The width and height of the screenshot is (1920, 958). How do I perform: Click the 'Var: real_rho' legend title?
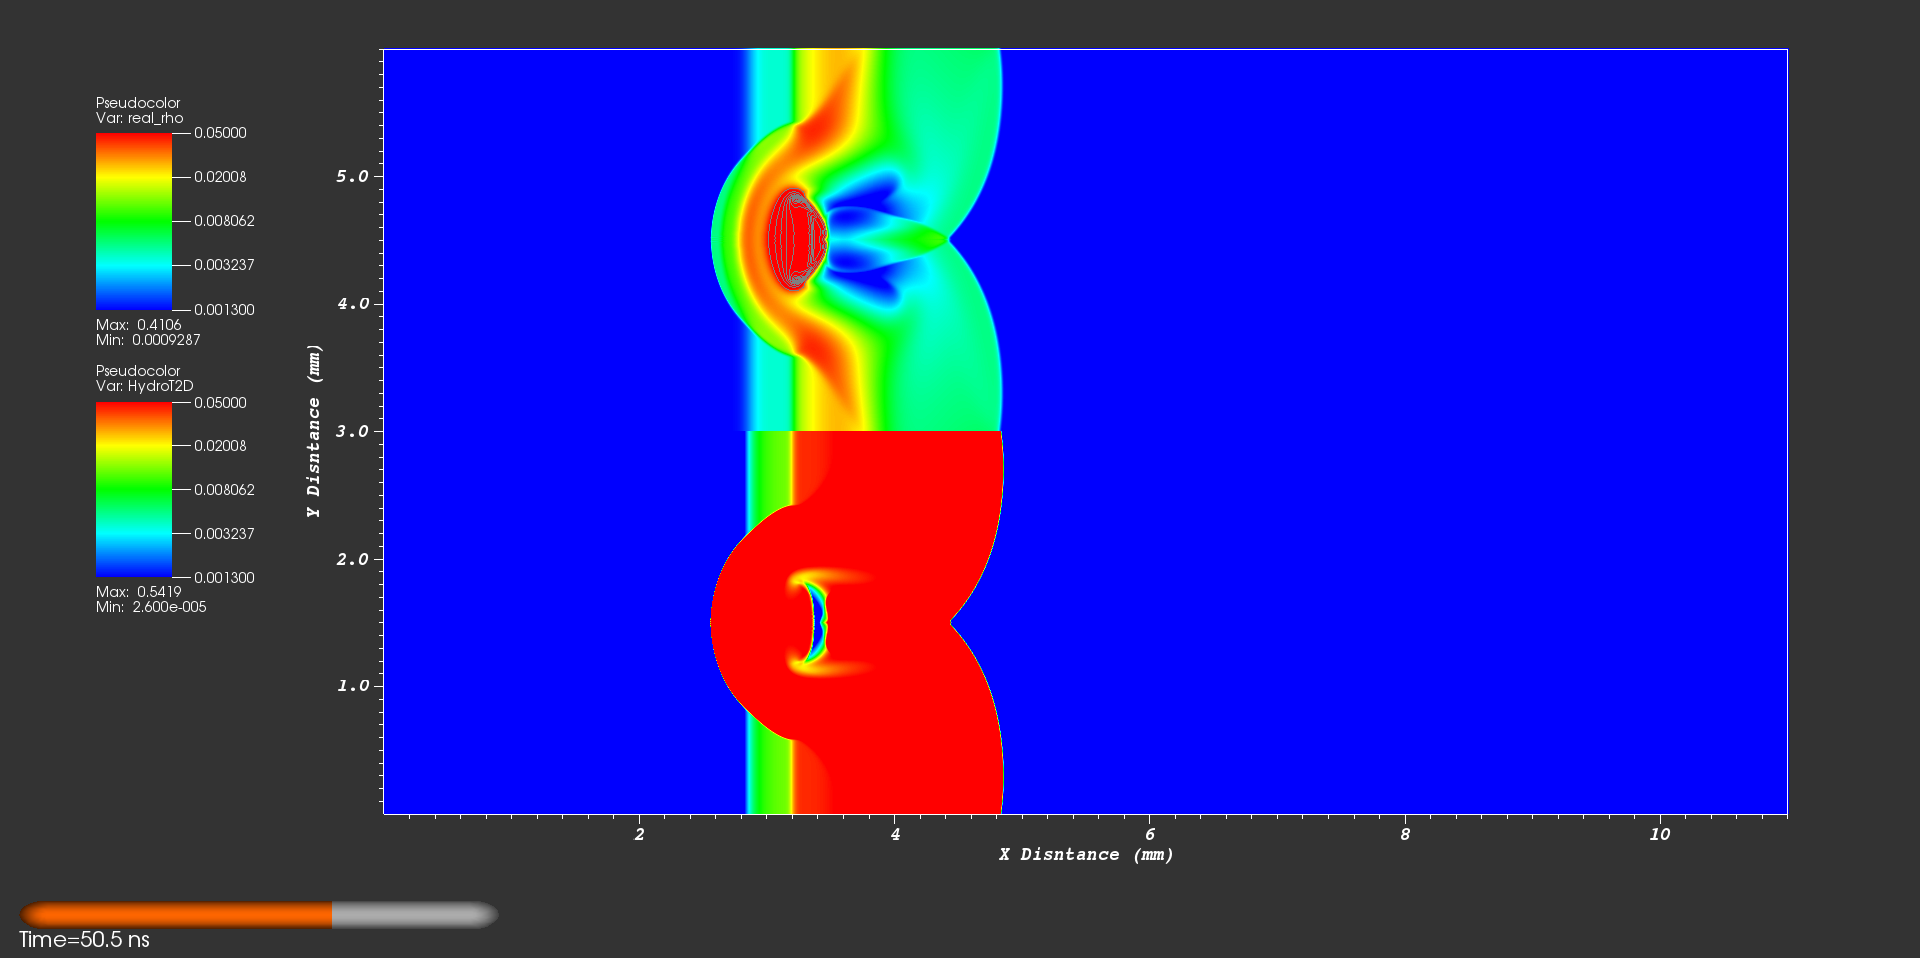[140, 118]
